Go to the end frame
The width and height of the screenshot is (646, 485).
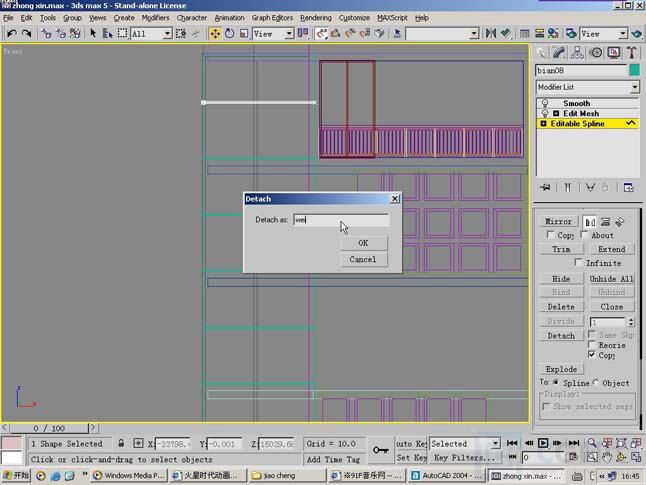pyautogui.click(x=573, y=443)
